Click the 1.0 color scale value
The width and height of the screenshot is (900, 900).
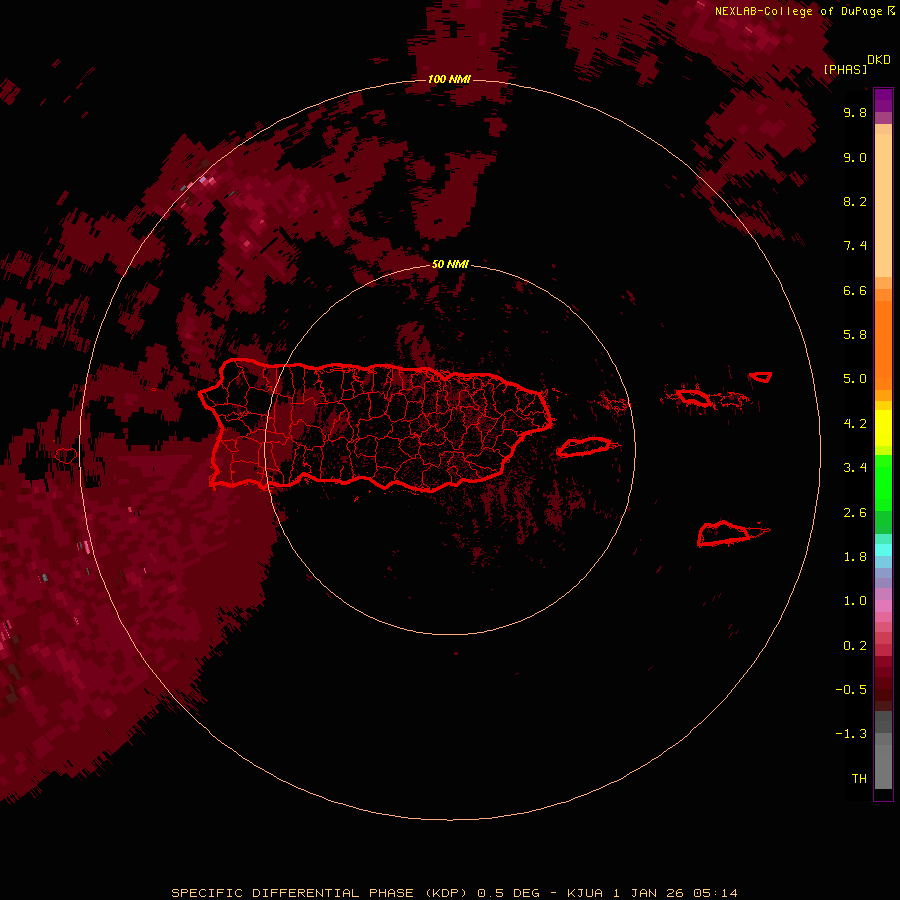click(x=855, y=601)
